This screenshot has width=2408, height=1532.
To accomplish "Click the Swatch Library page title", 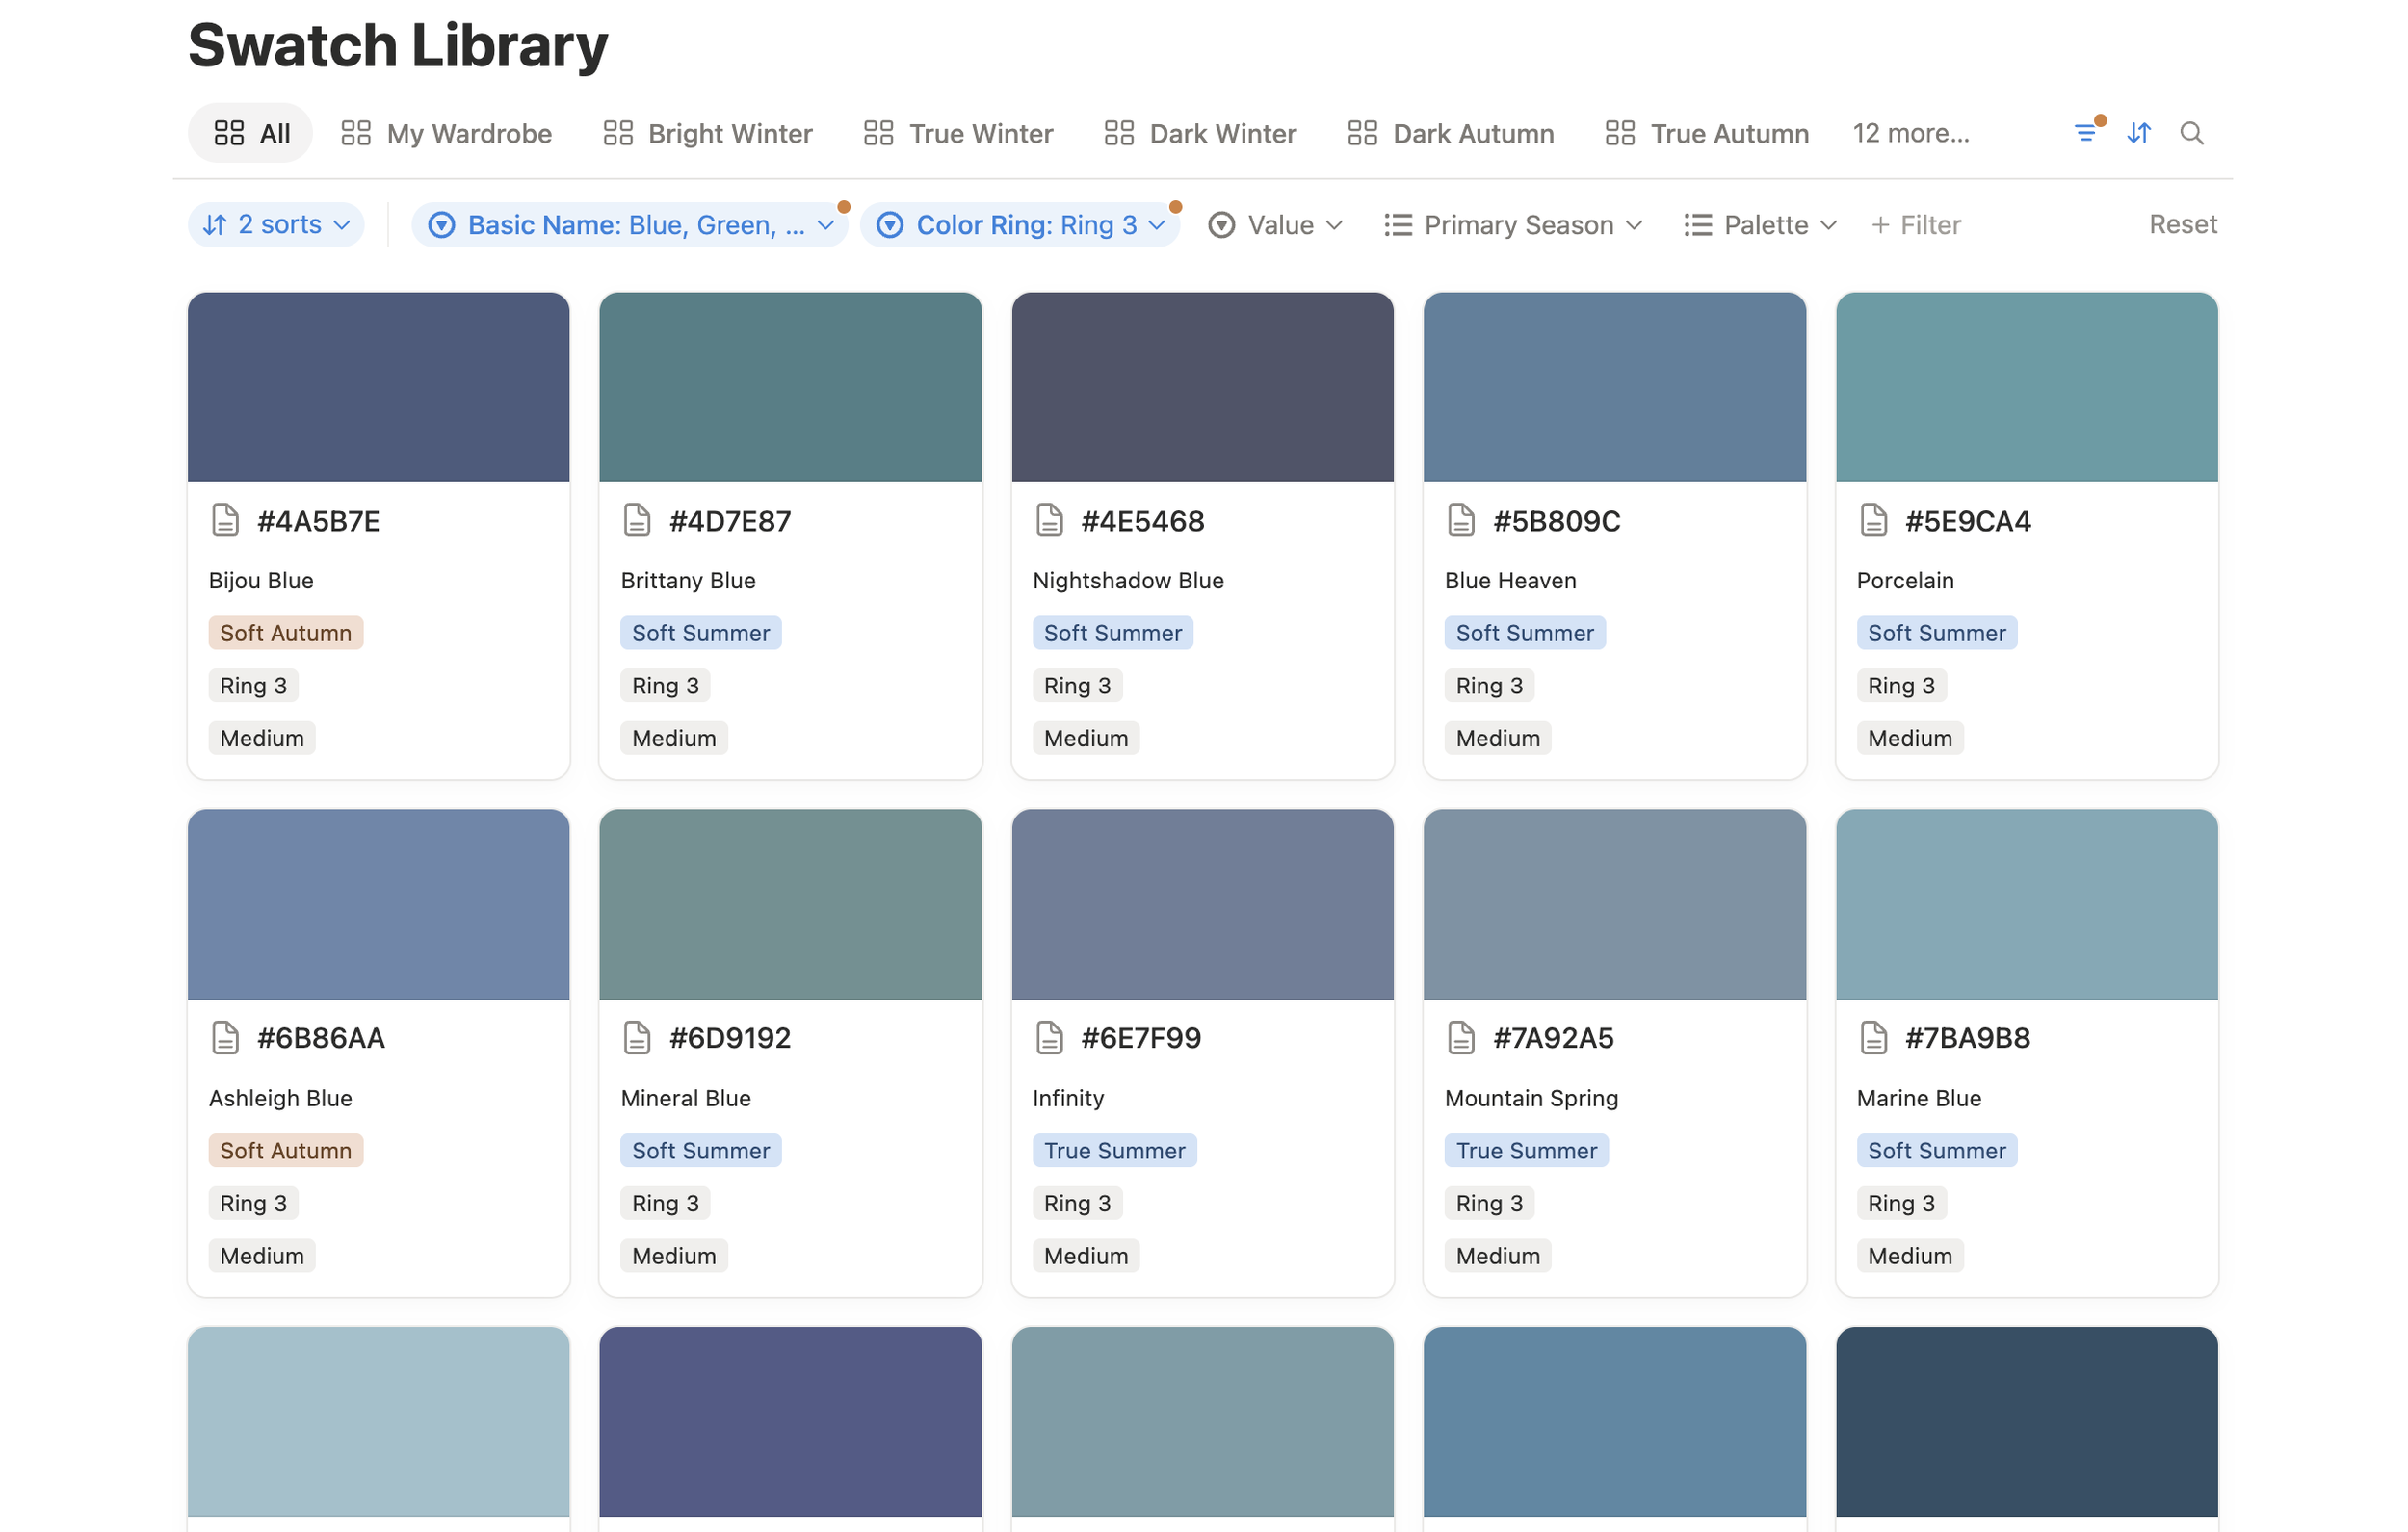I will [398, 46].
